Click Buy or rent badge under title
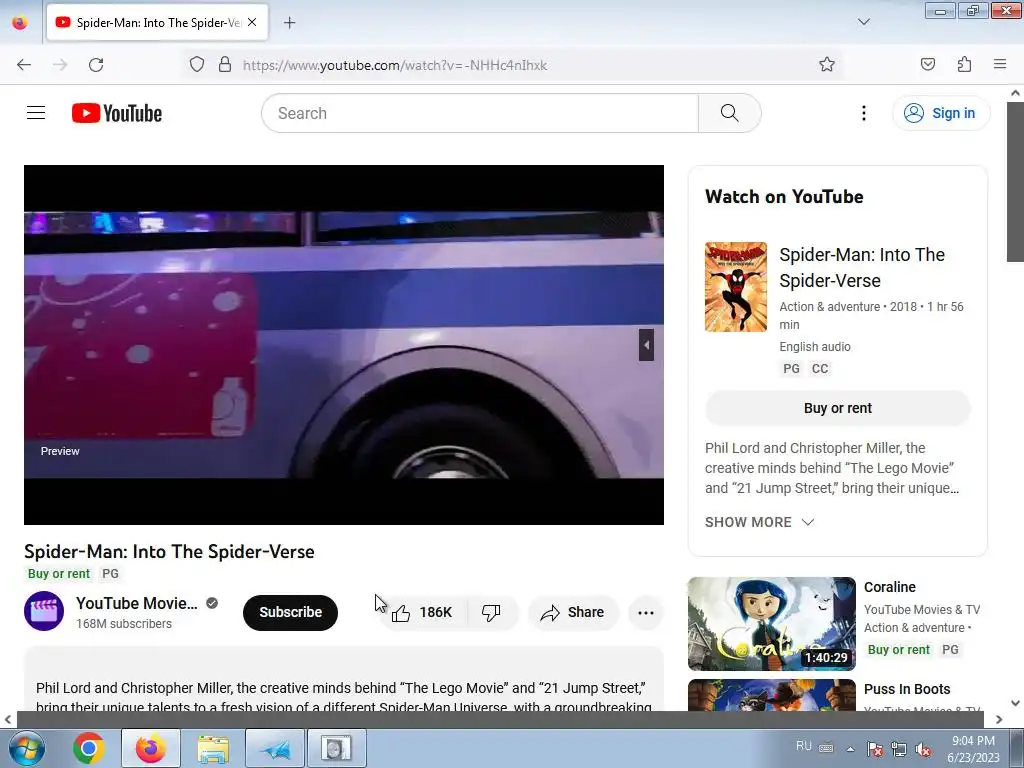Viewport: 1024px width, 768px height. tap(59, 573)
